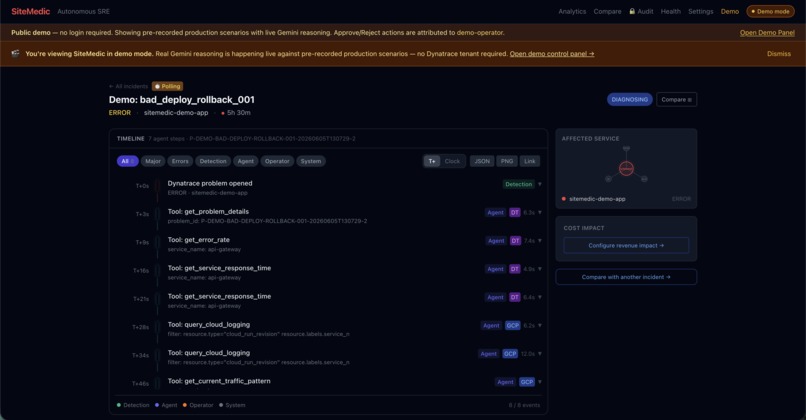Click the Operator legend dot

coord(185,405)
